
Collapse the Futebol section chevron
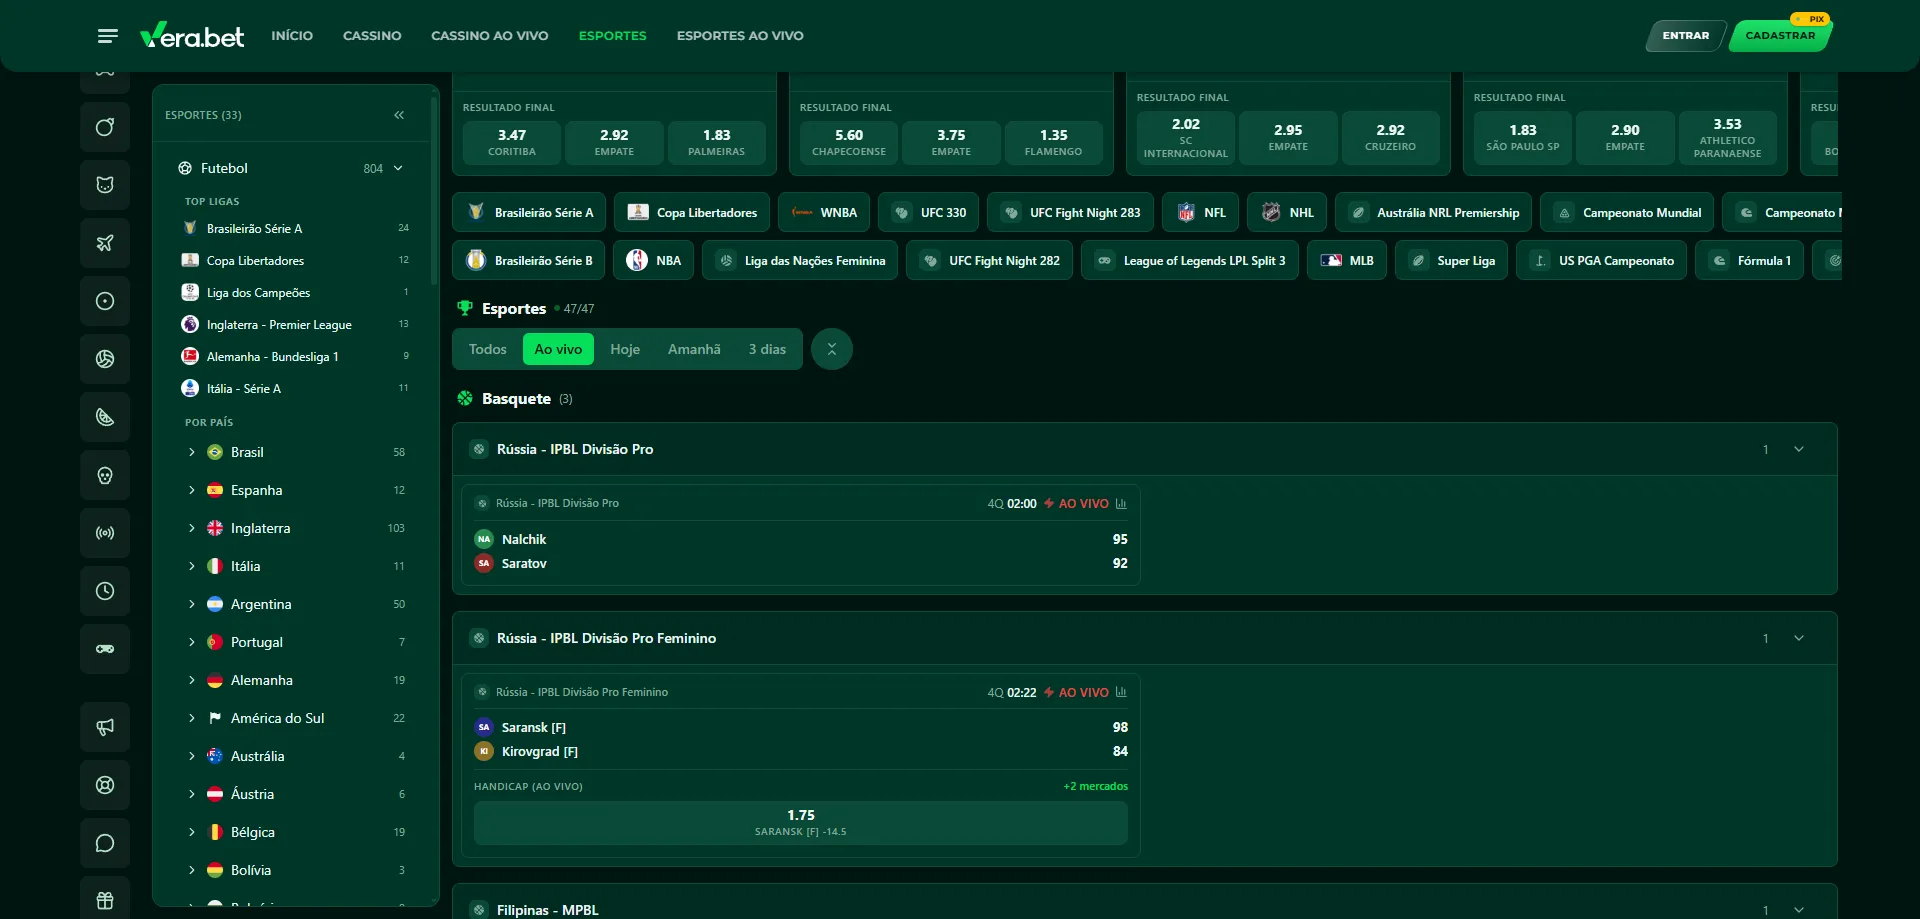point(398,168)
